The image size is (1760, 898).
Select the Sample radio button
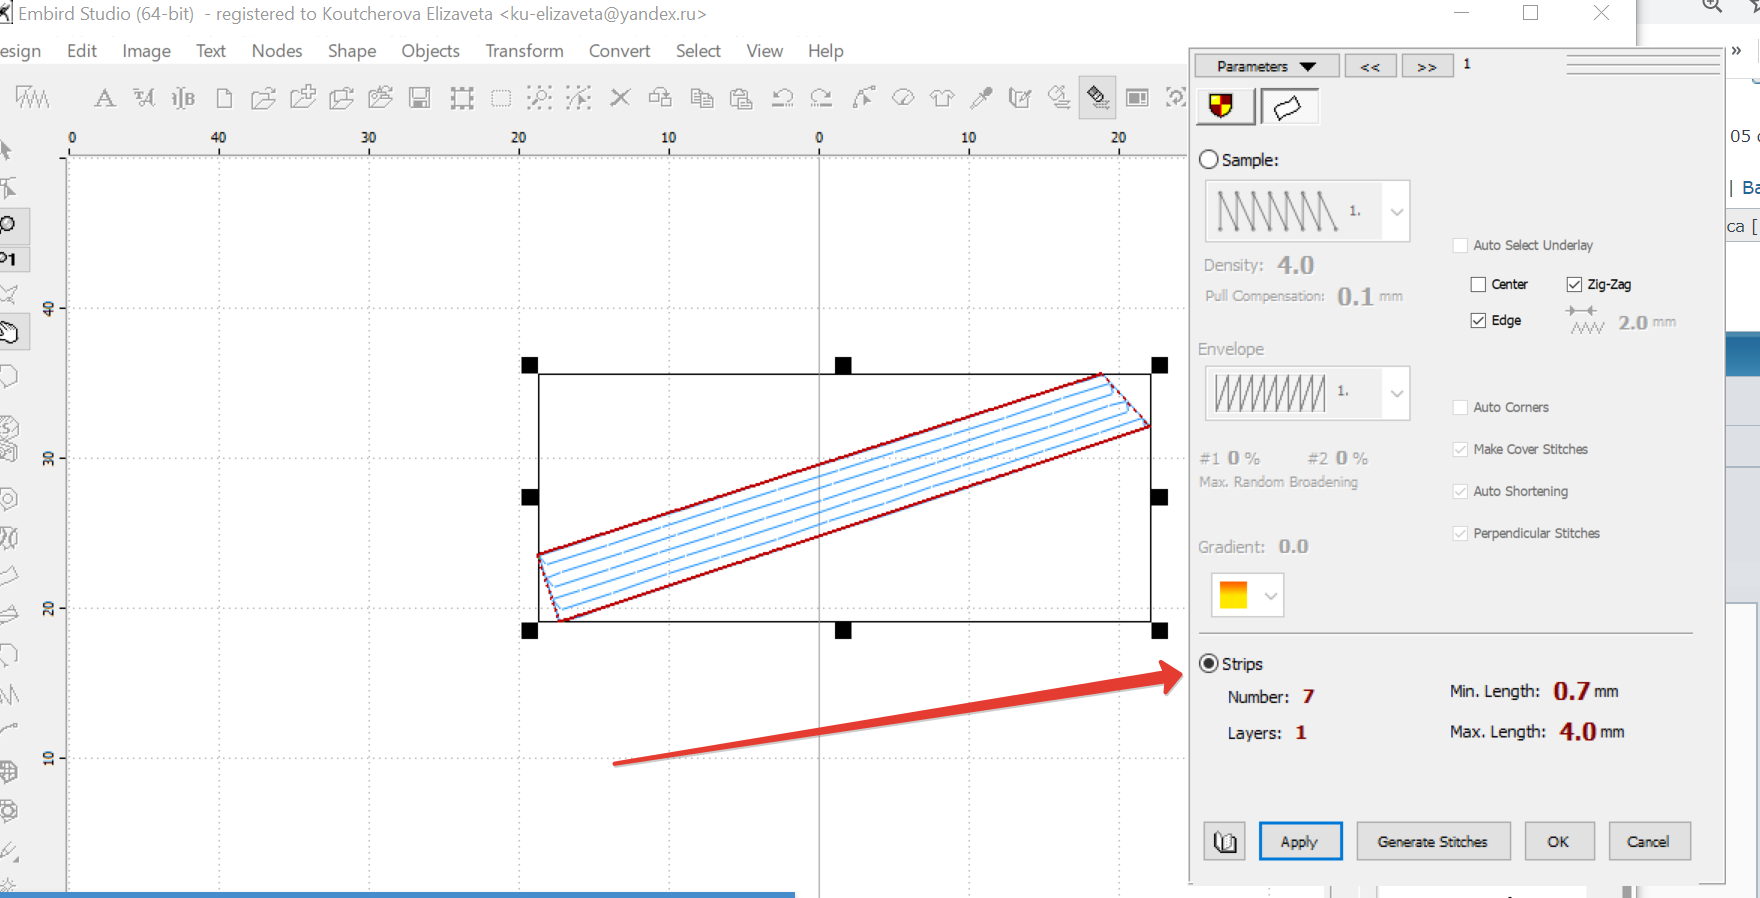[1209, 160]
